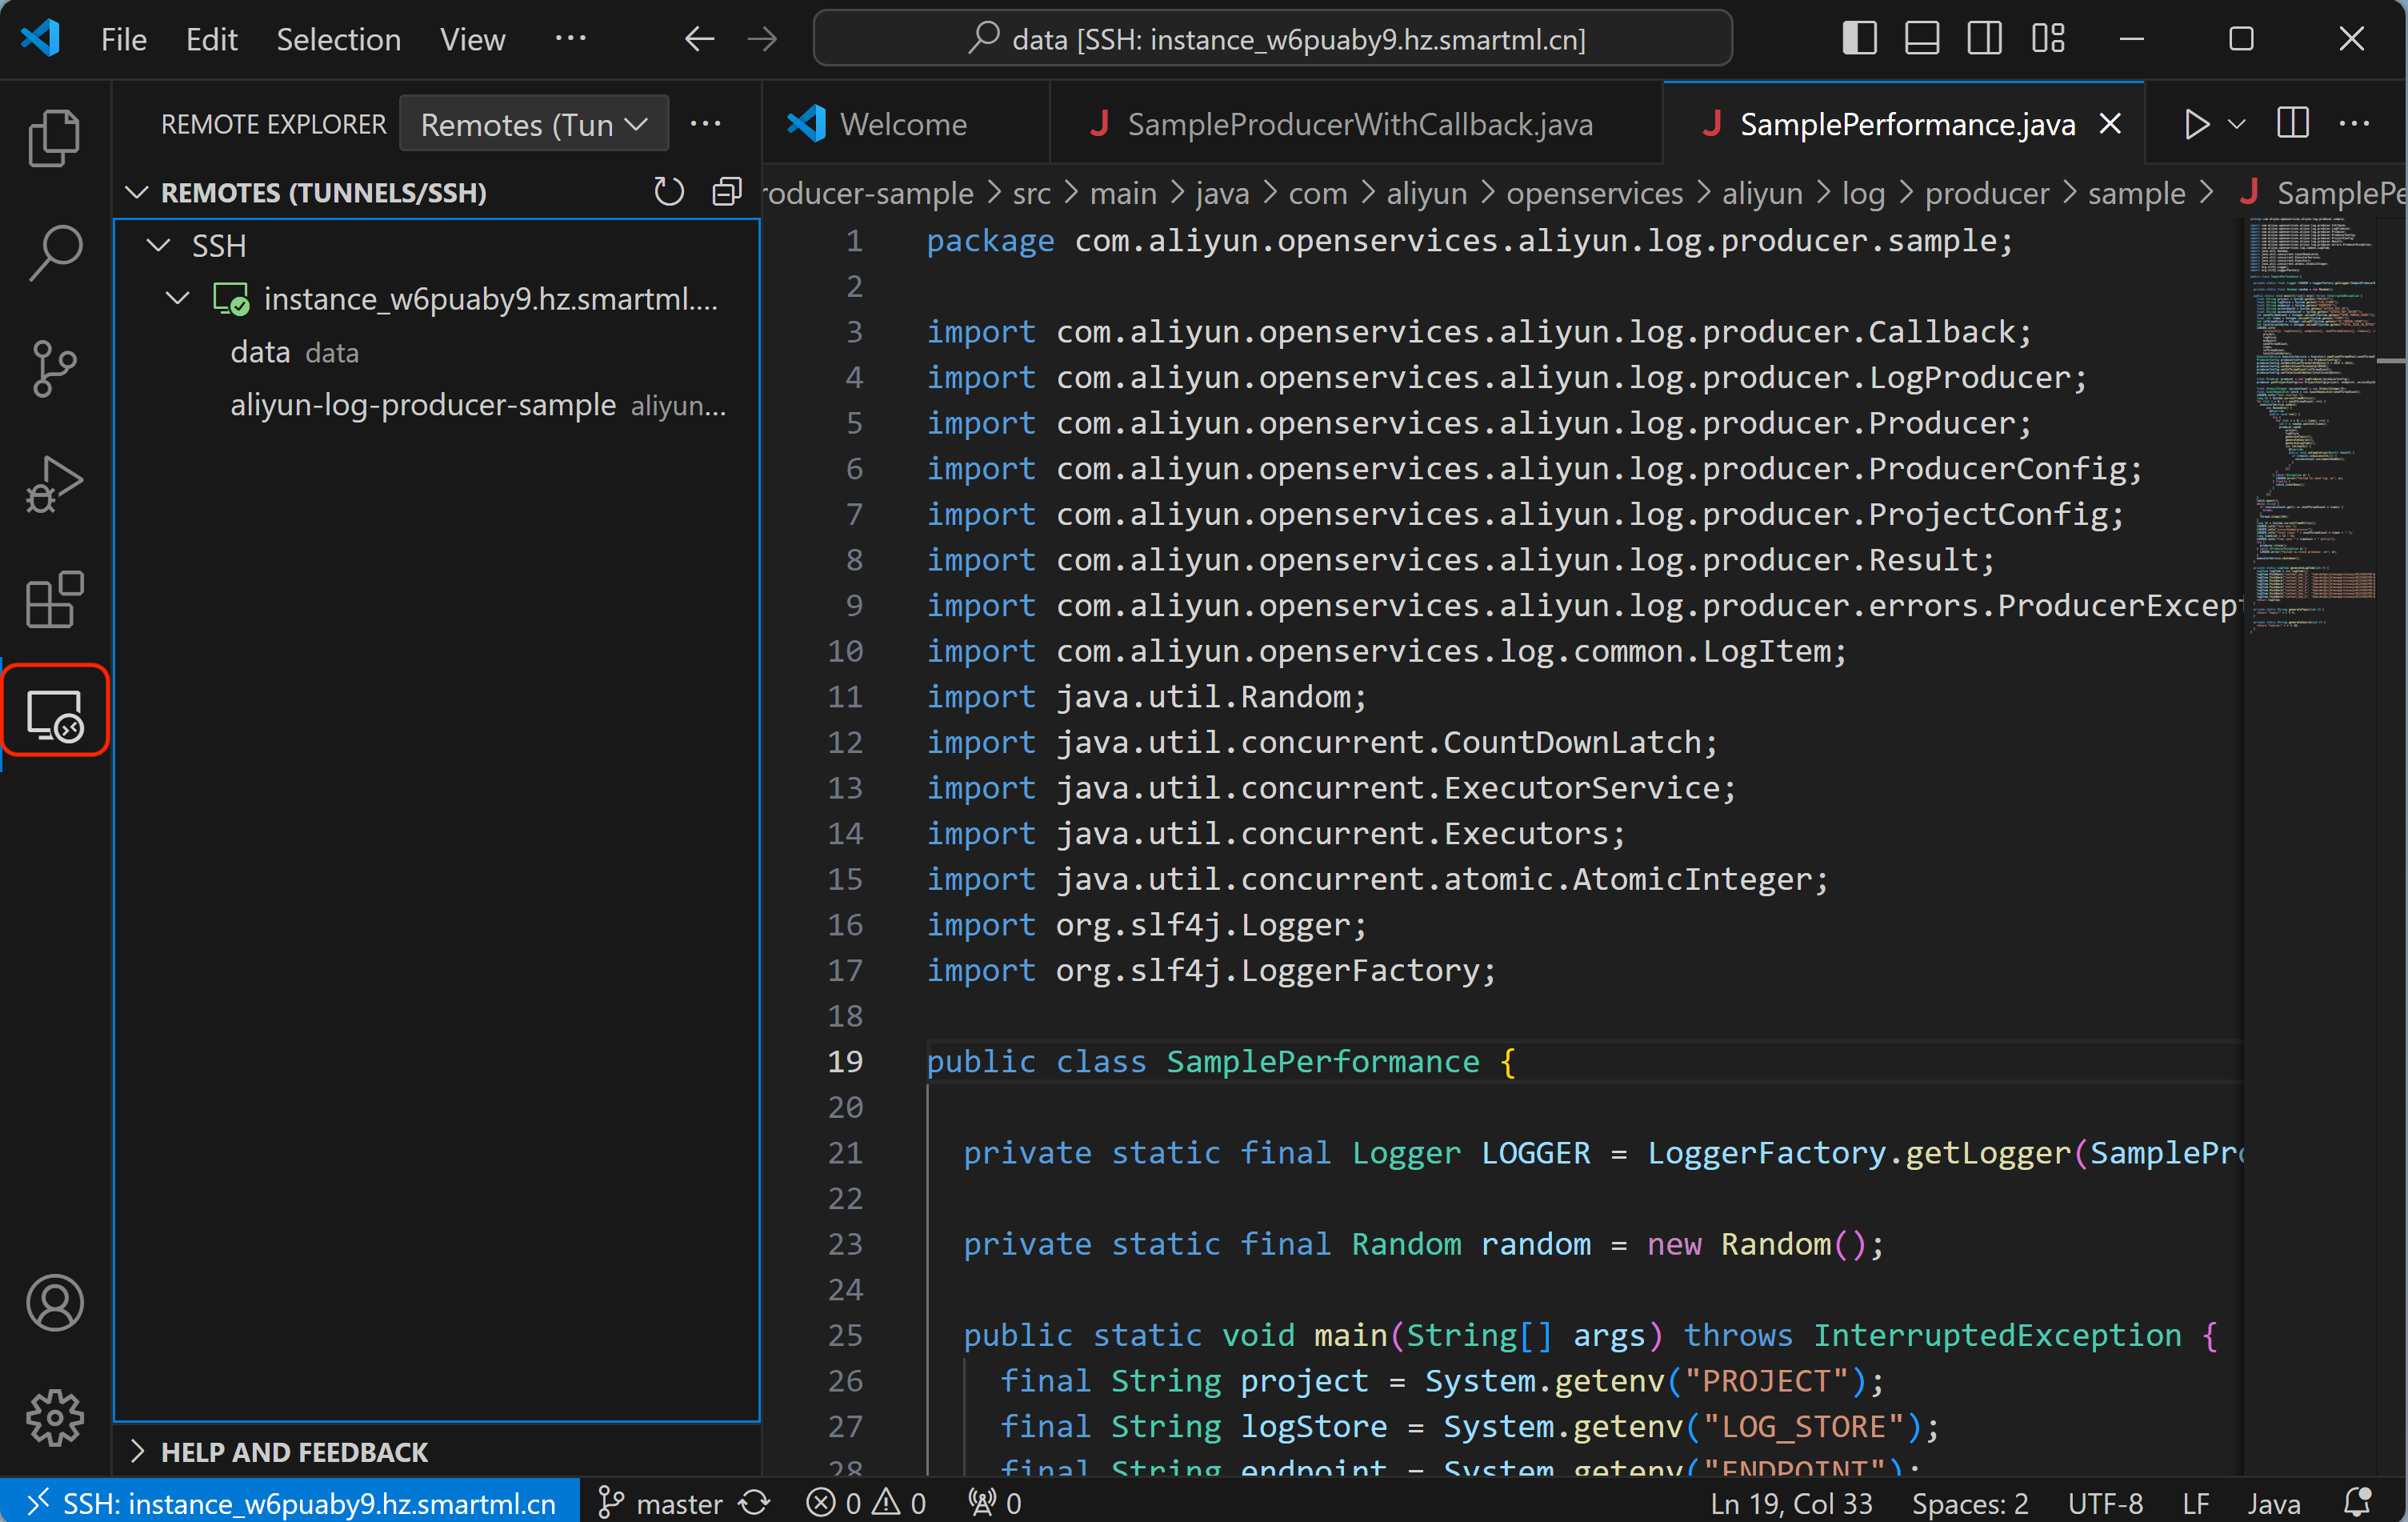
Task: Collapse the instance_w6puaby9 host node
Action: pyautogui.click(x=178, y=298)
